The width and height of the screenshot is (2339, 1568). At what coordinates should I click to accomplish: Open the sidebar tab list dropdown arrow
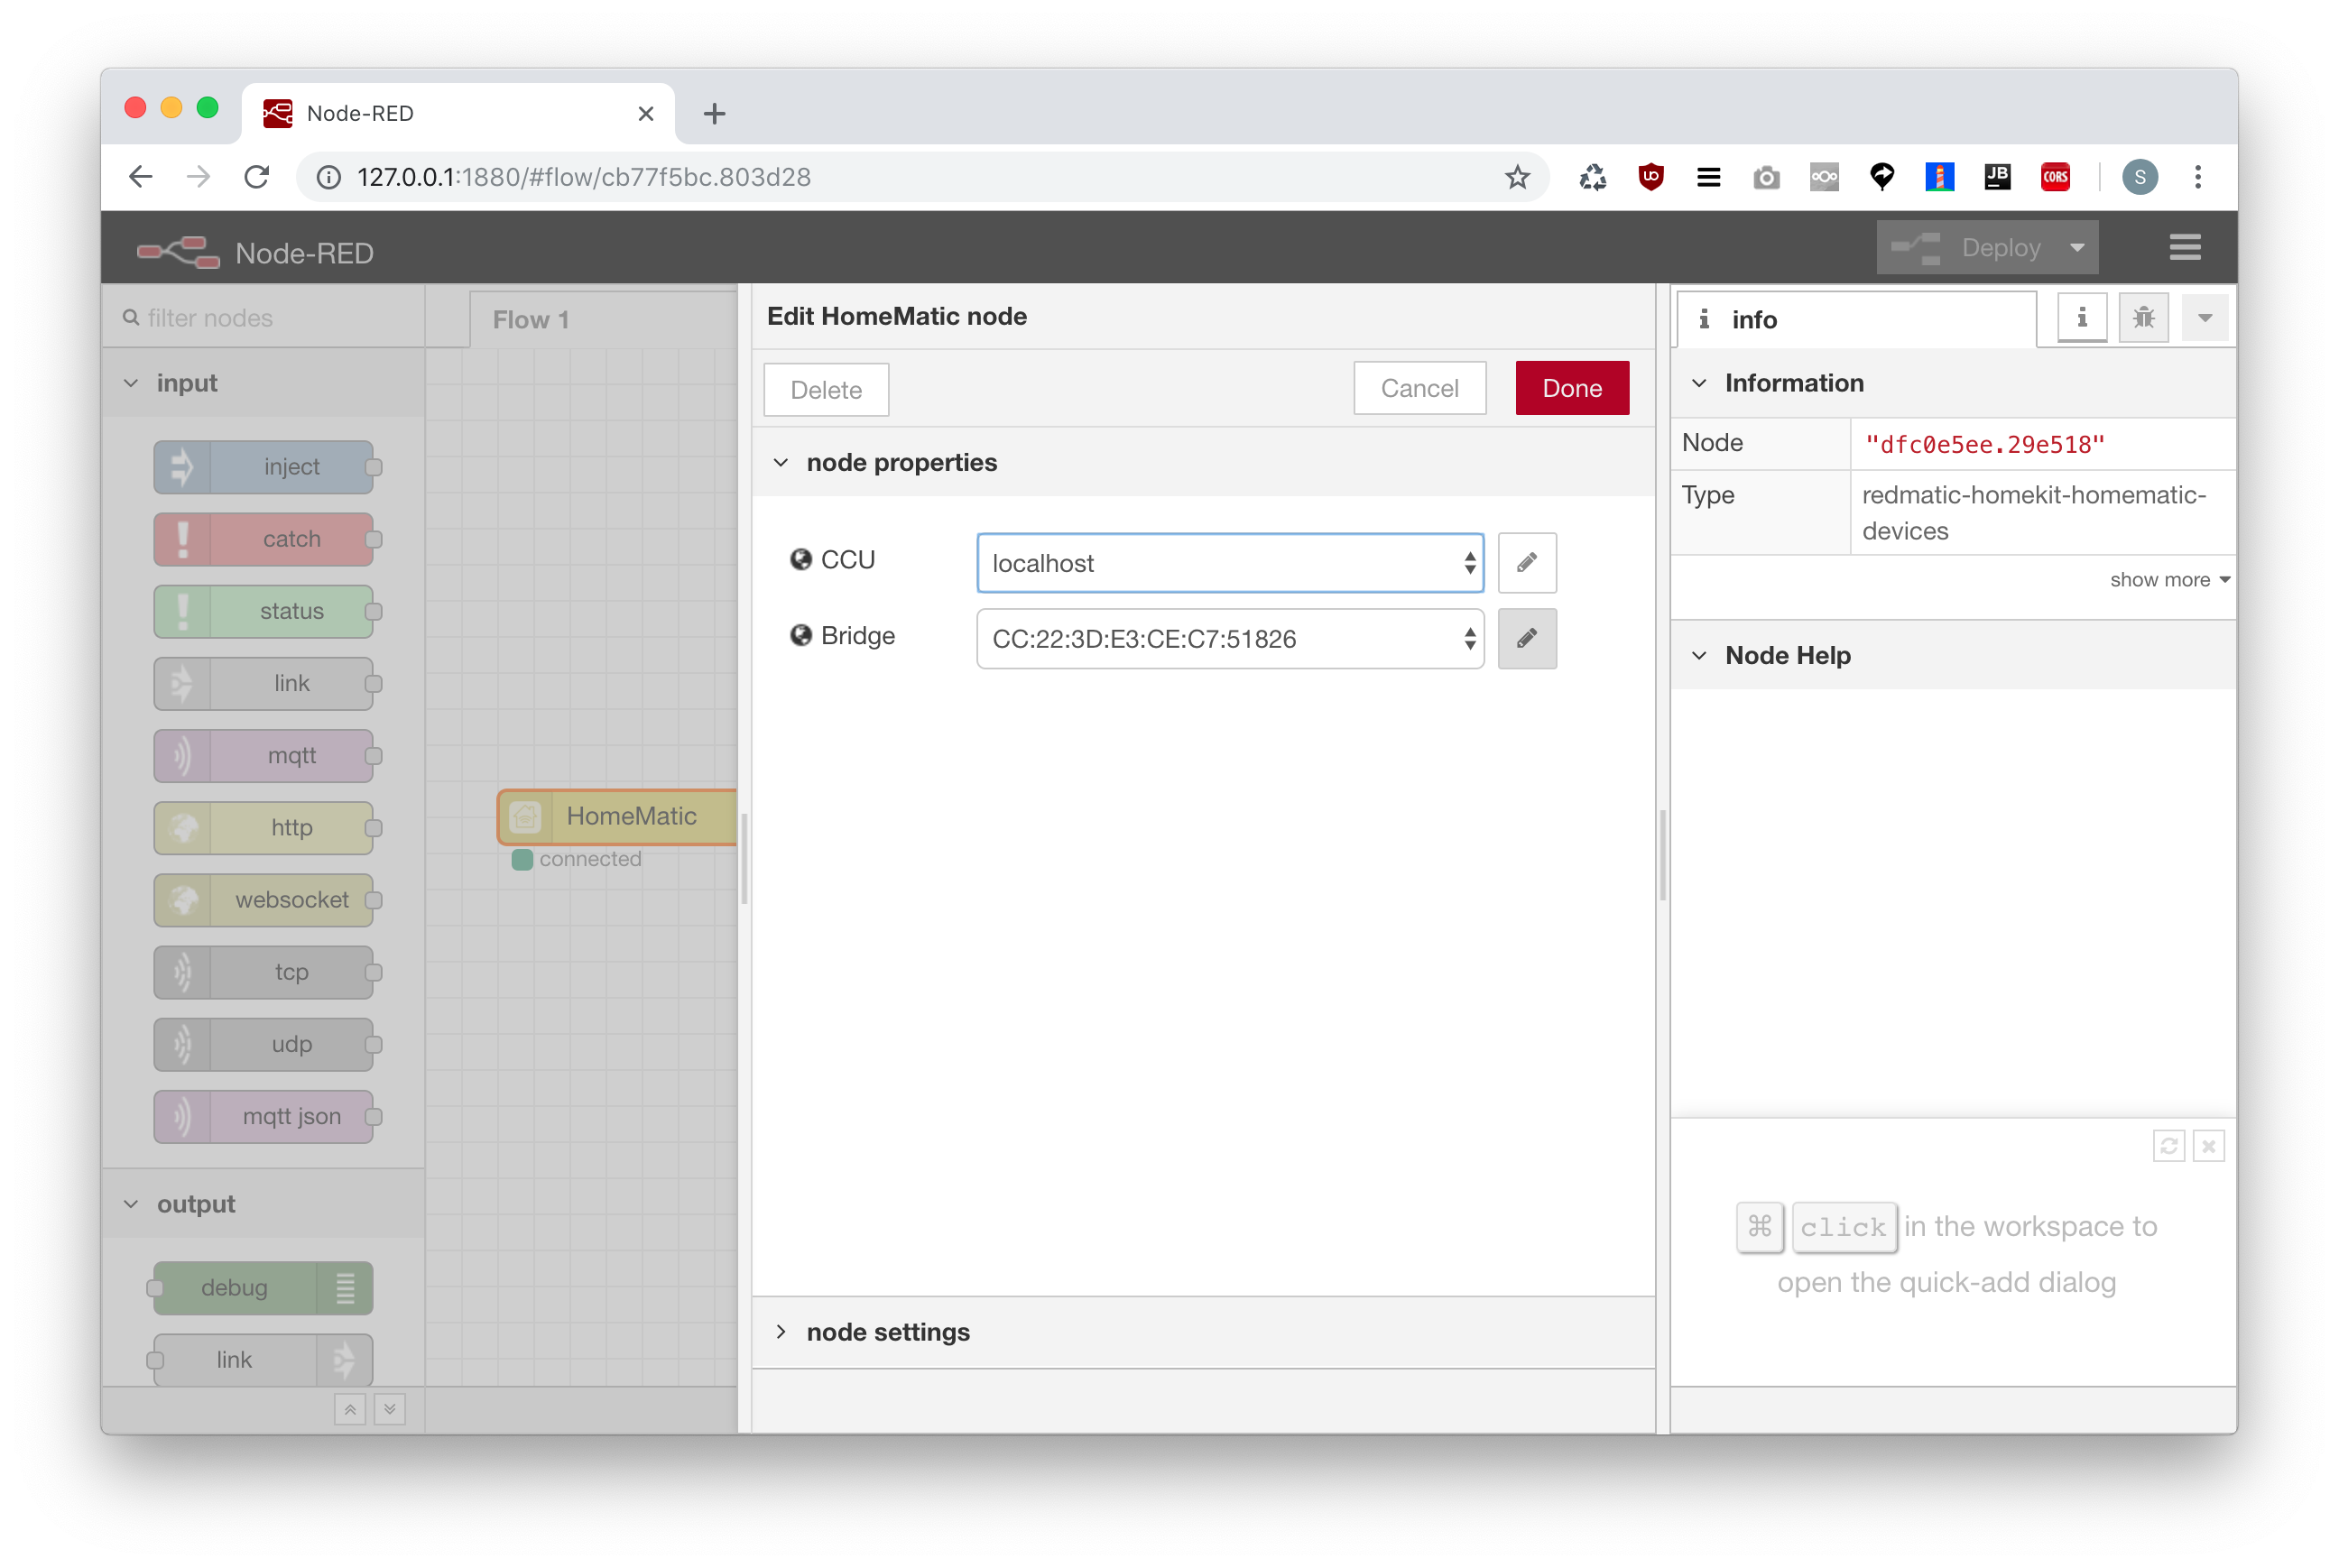point(2204,318)
